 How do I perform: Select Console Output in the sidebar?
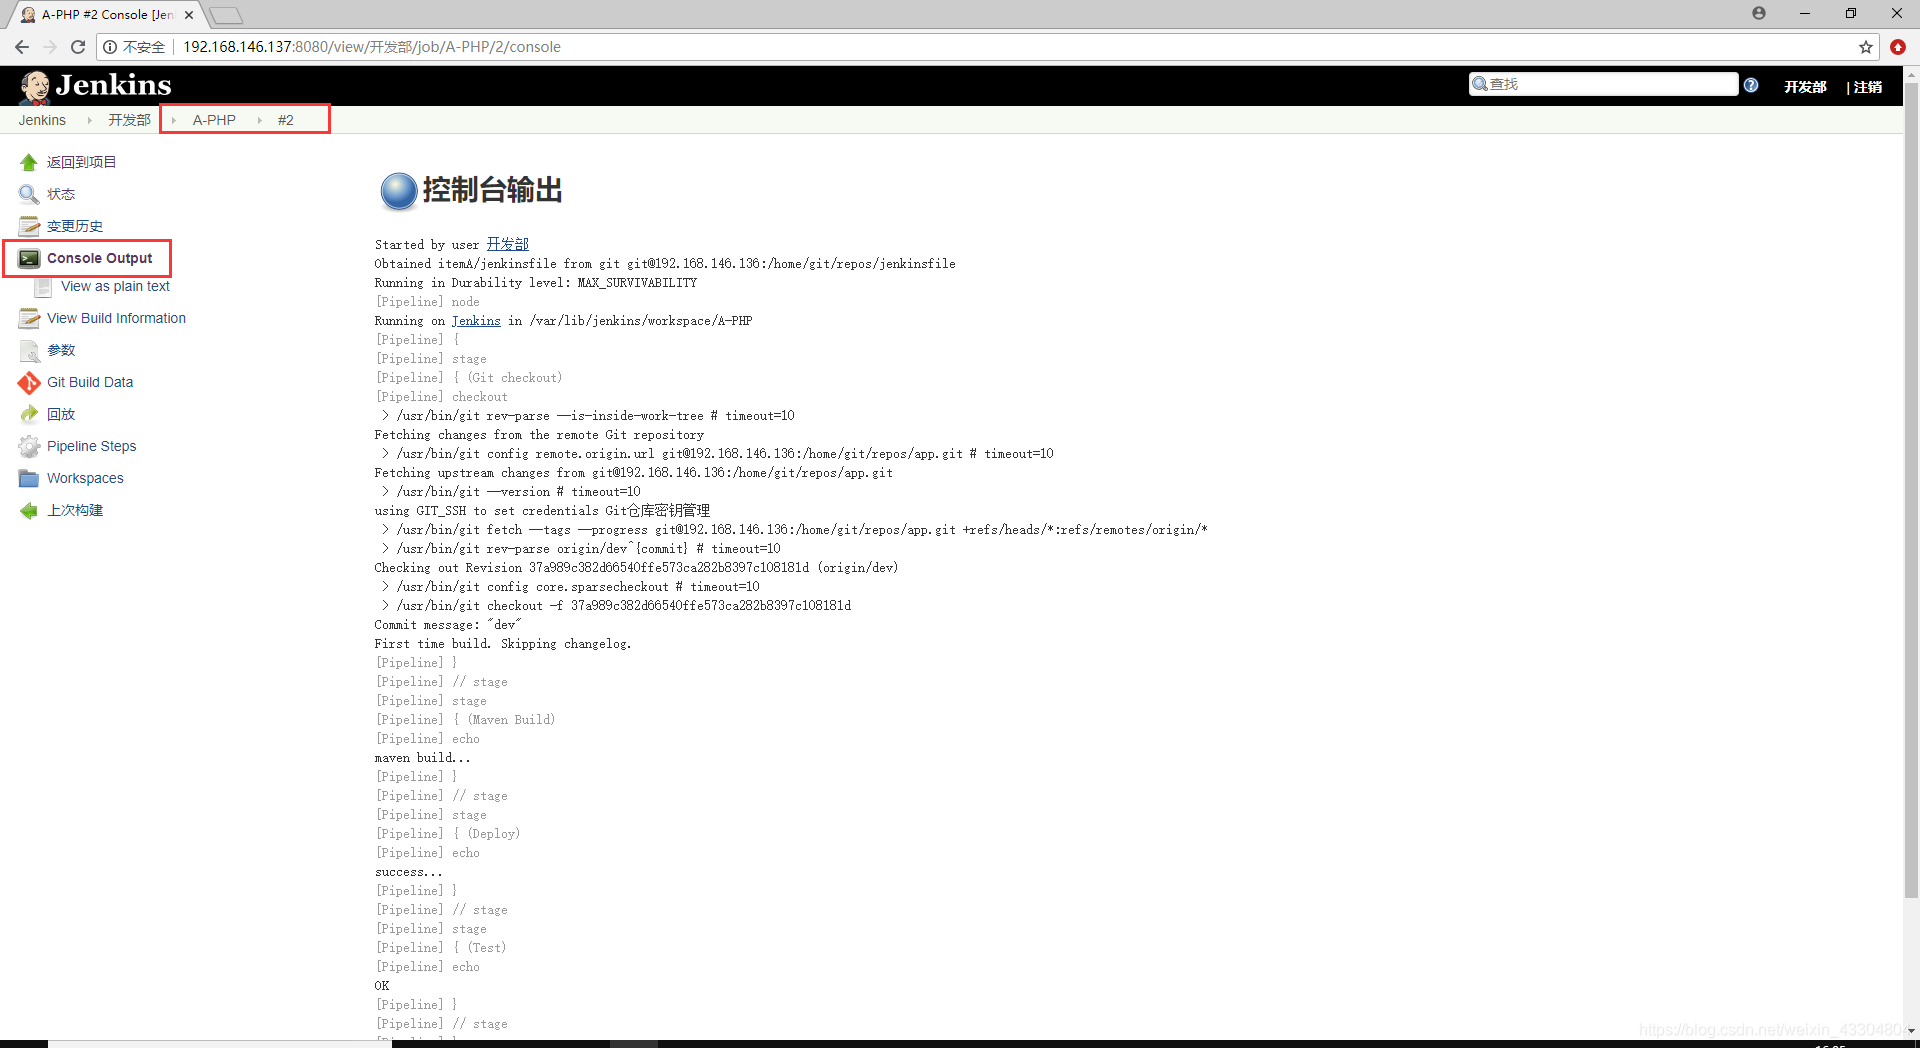coord(100,258)
